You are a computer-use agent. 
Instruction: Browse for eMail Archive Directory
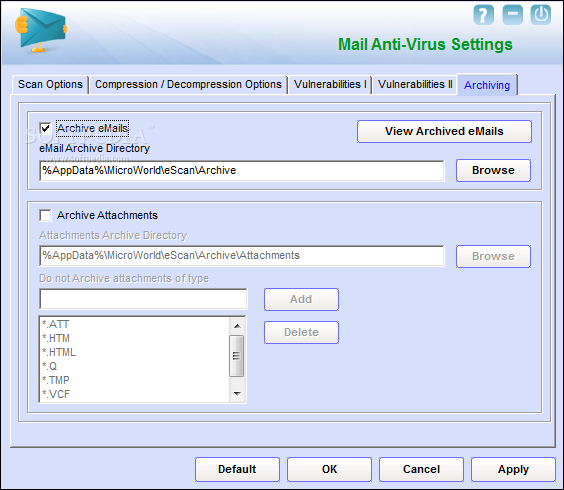click(x=493, y=170)
